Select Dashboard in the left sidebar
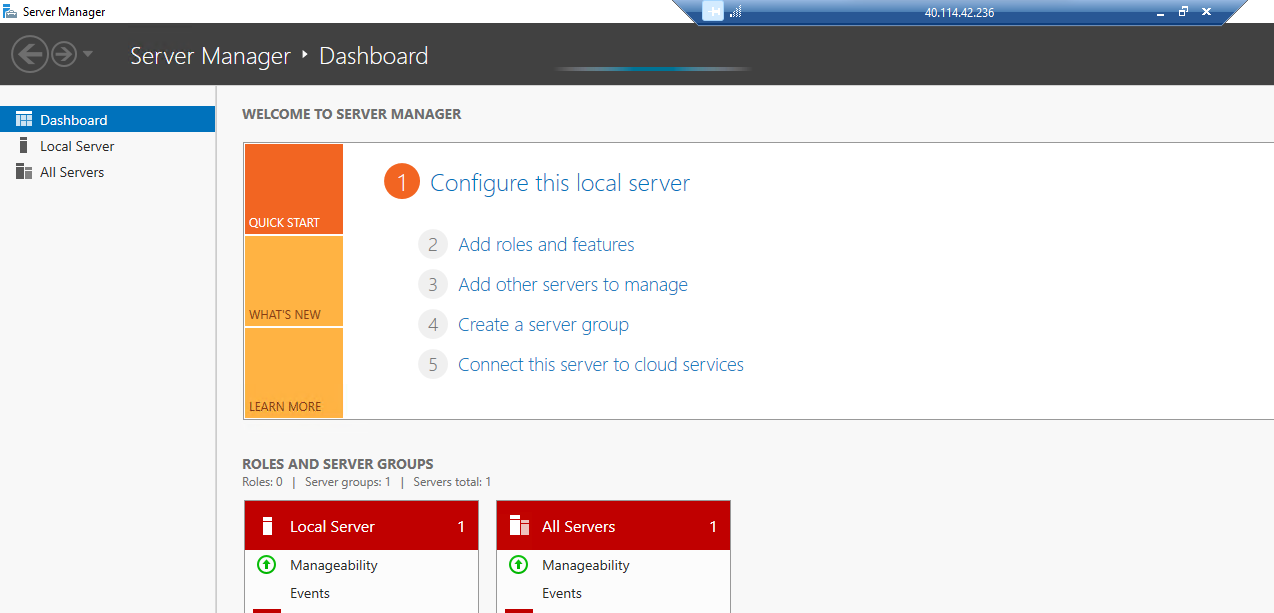The width and height of the screenshot is (1274, 613). click(73, 120)
